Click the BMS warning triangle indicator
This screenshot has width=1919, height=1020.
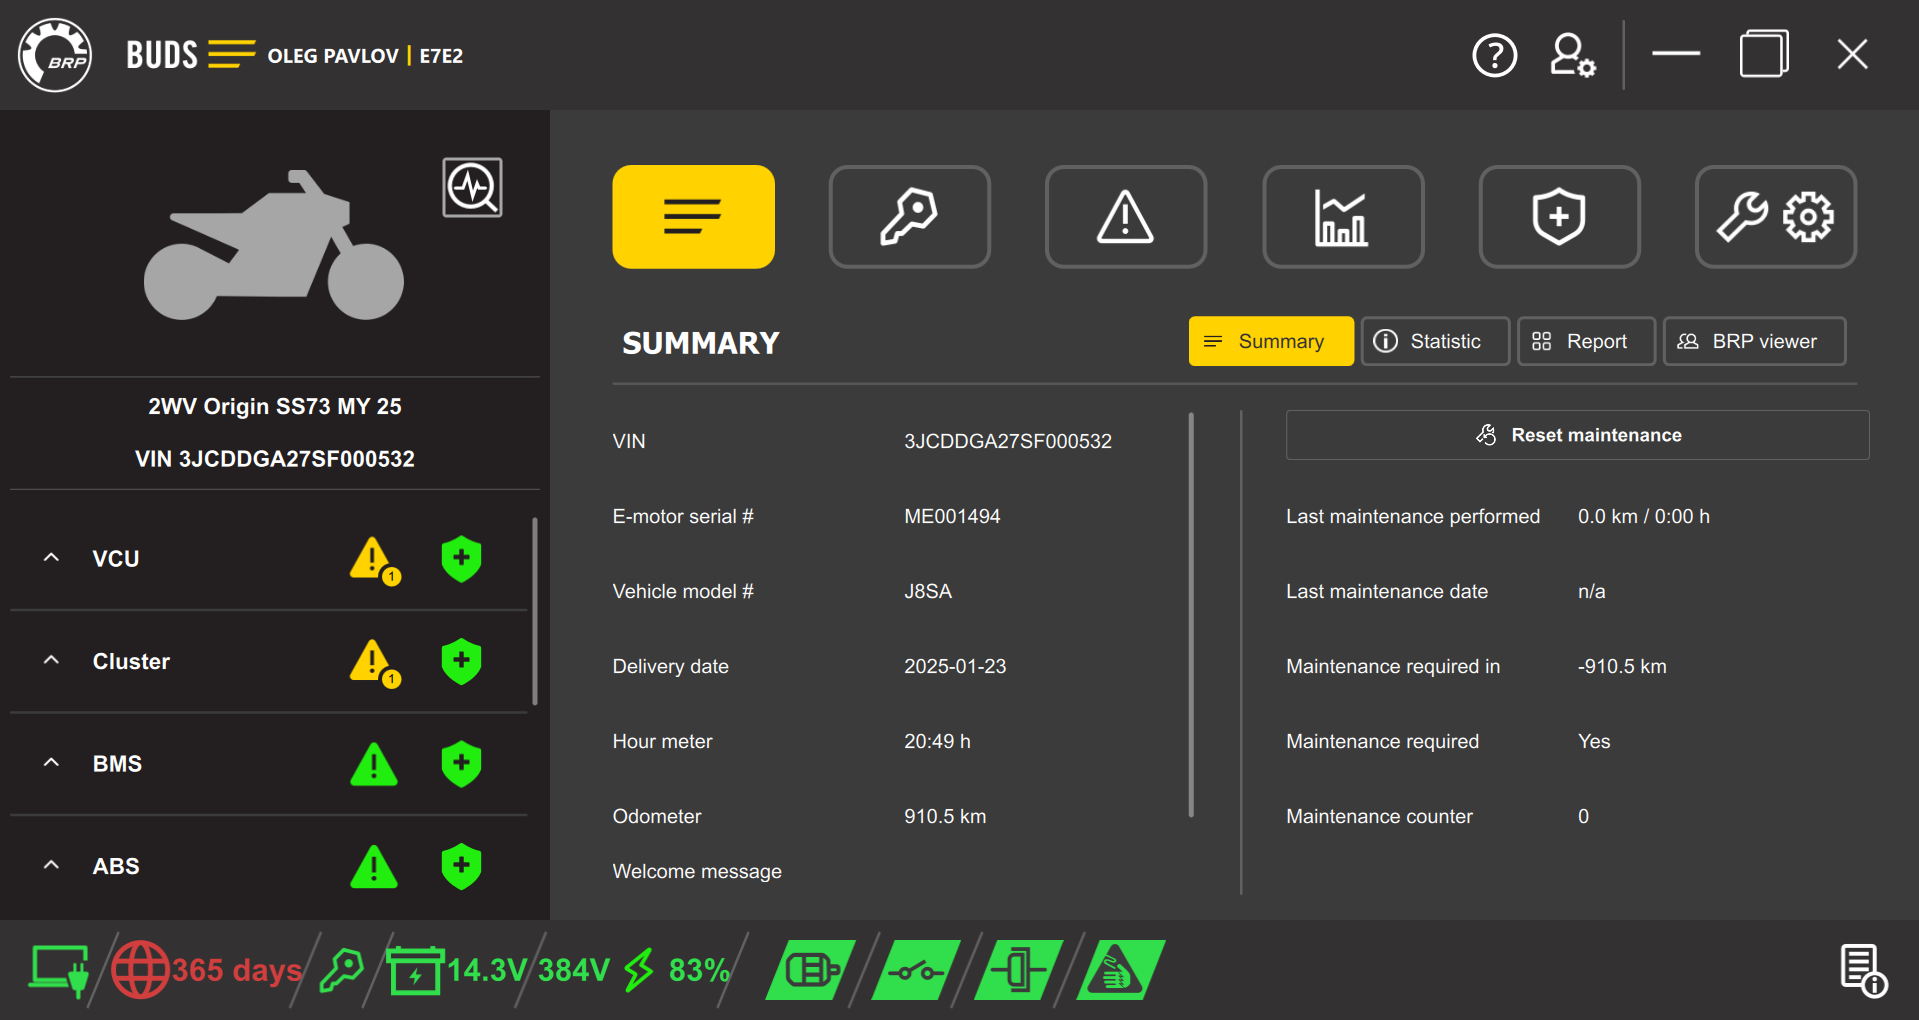[374, 764]
